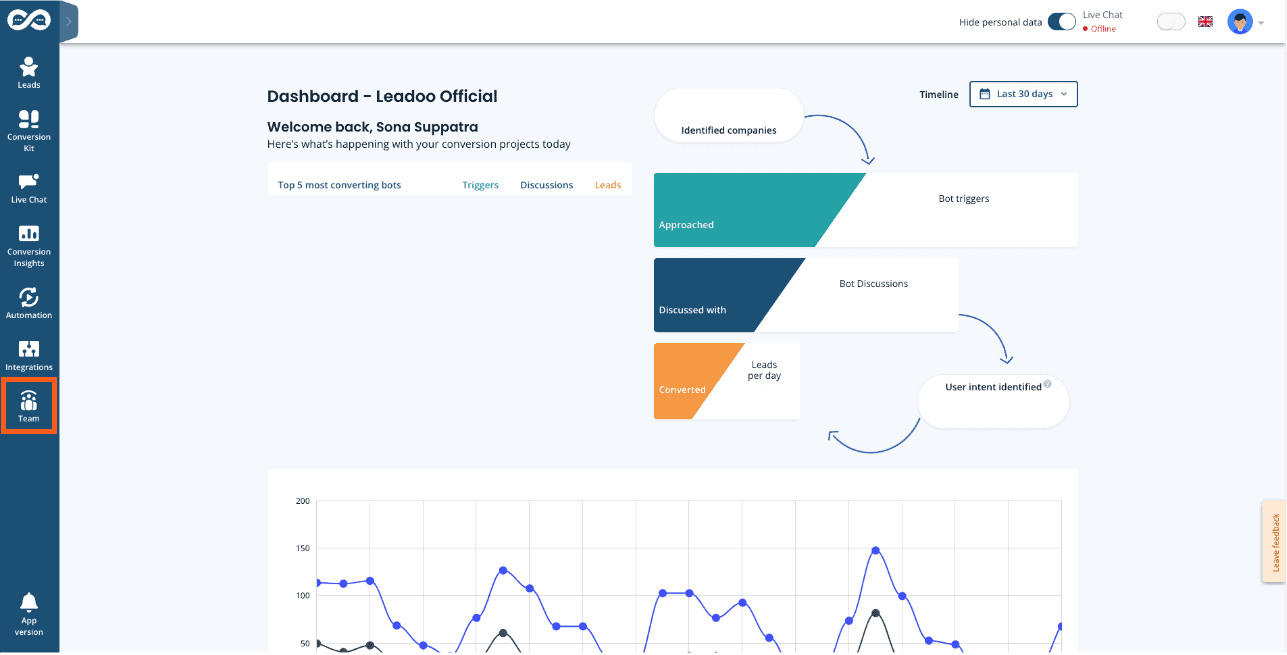The width and height of the screenshot is (1287, 655).
Task: Click the UK flag language selector
Action: [1205, 22]
